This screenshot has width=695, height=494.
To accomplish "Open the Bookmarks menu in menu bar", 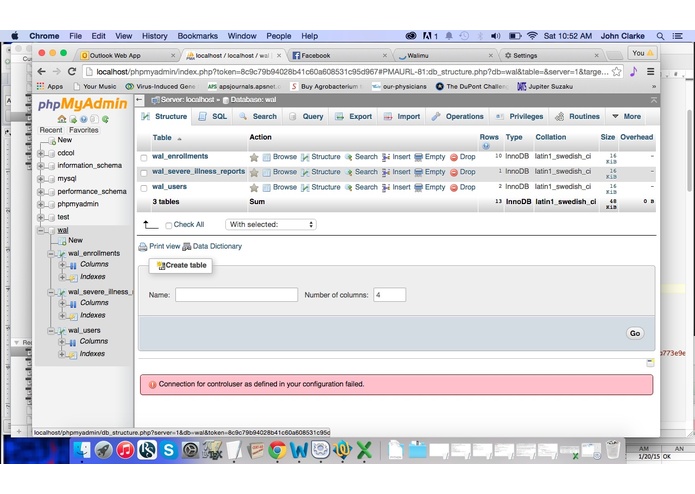I will point(198,36).
